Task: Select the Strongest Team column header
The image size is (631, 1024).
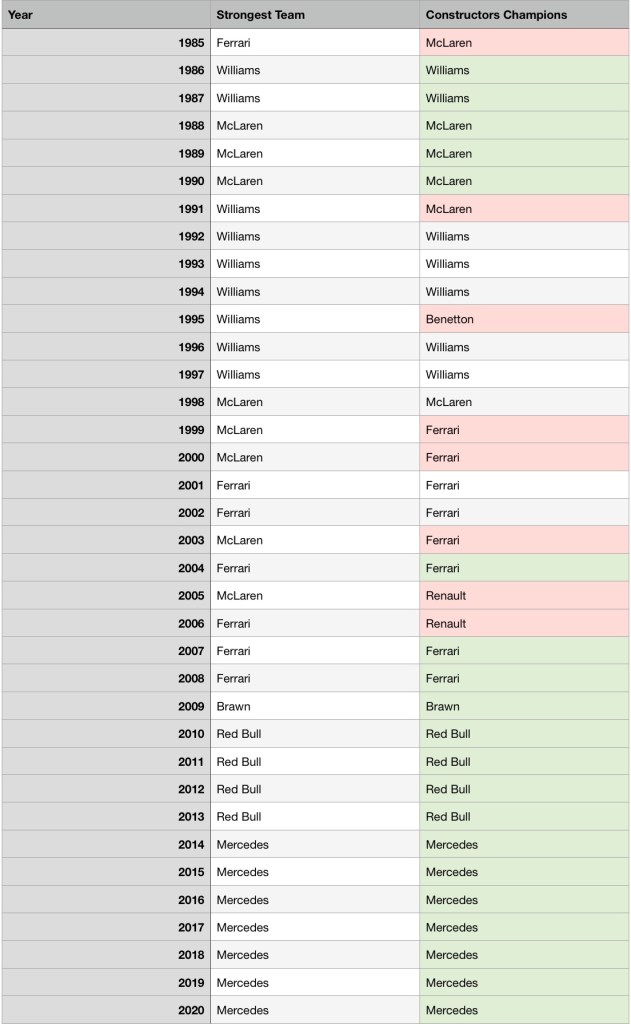Action: [x=314, y=15]
